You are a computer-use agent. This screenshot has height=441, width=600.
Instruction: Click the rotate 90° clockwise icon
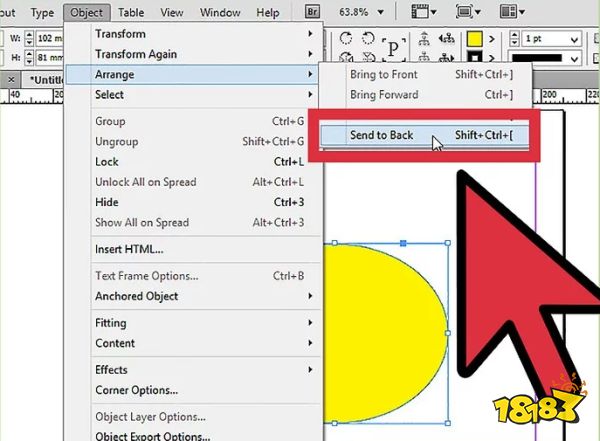click(x=345, y=38)
